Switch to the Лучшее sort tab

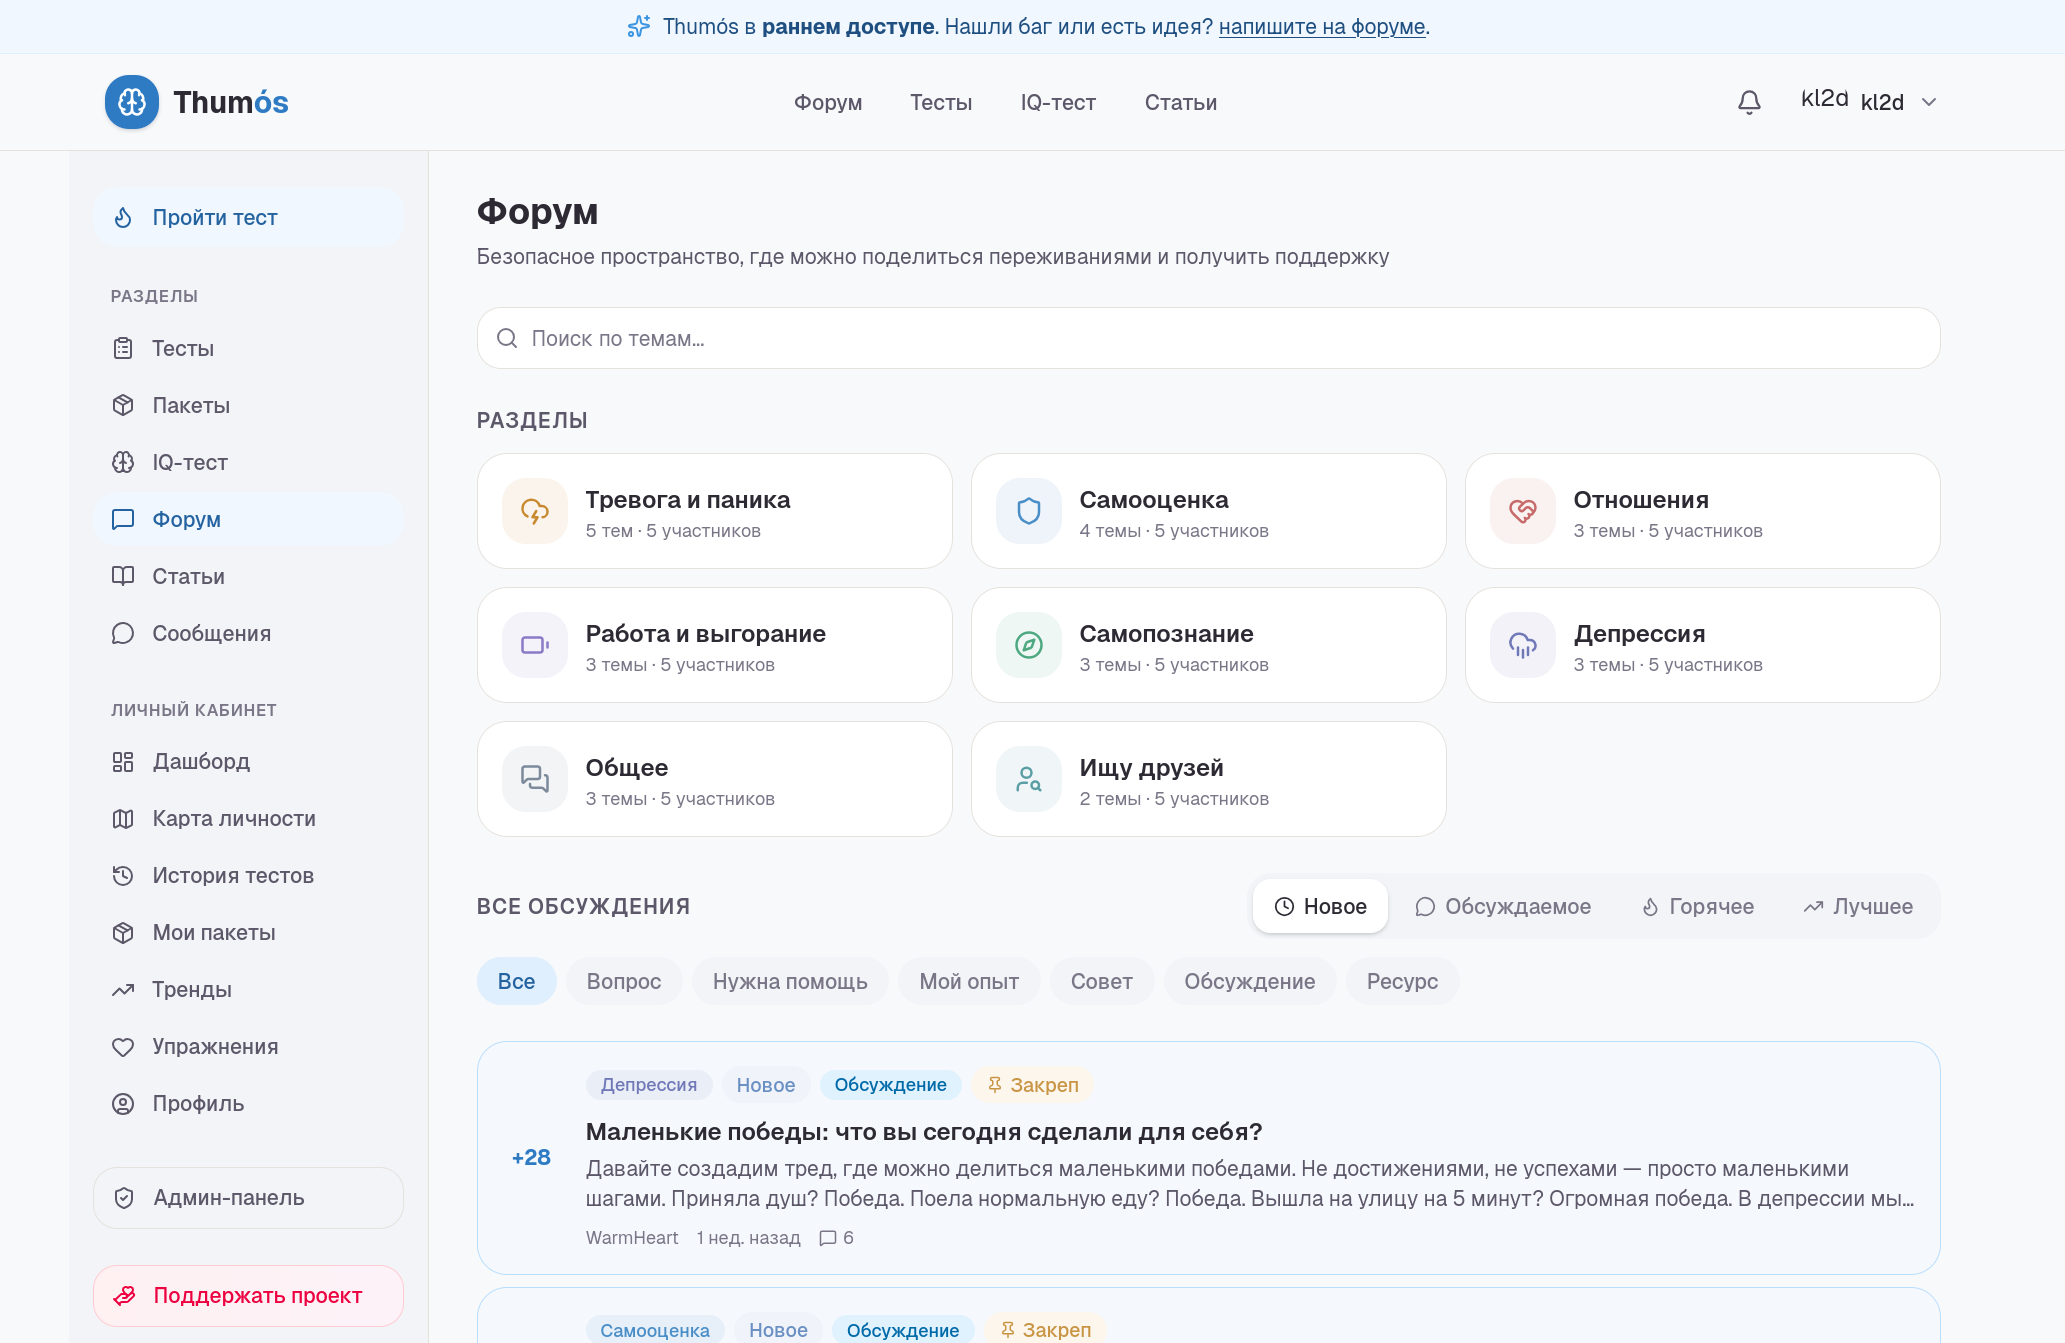(x=1858, y=906)
